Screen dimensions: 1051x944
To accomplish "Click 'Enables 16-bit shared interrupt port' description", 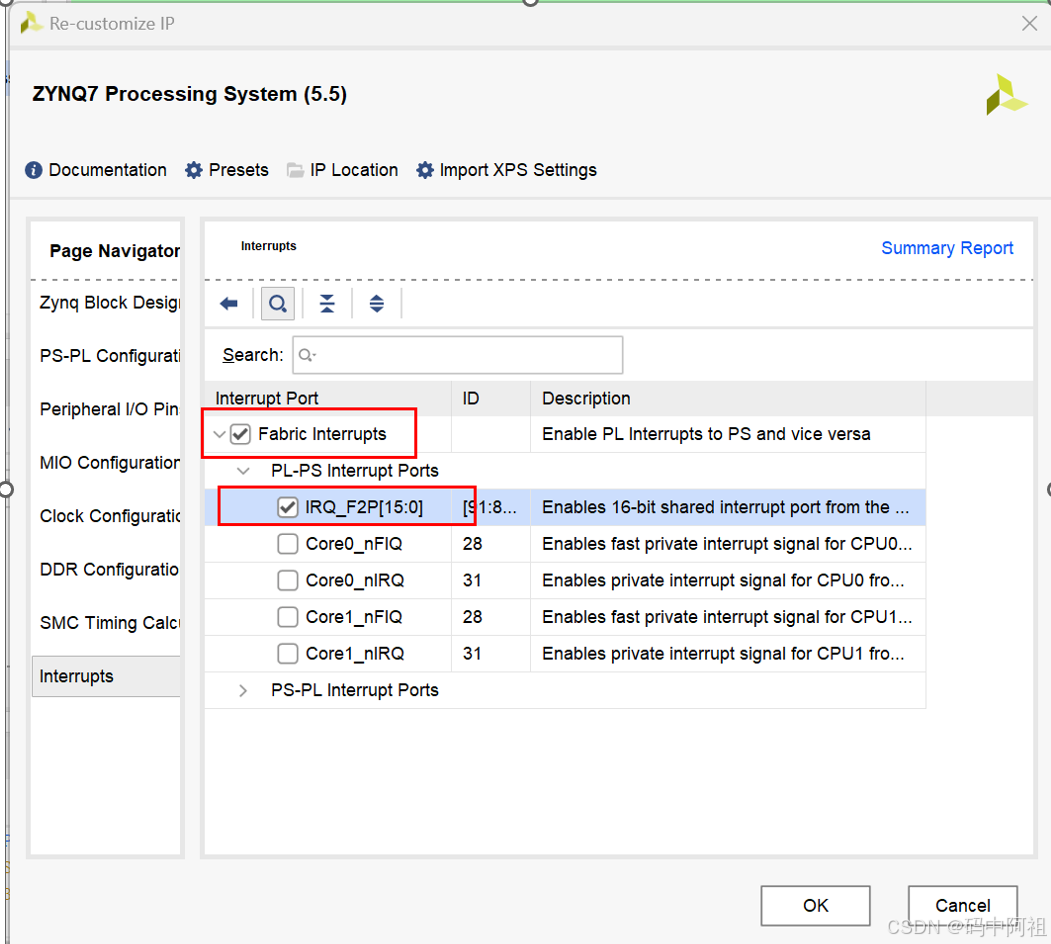I will (x=725, y=508).
